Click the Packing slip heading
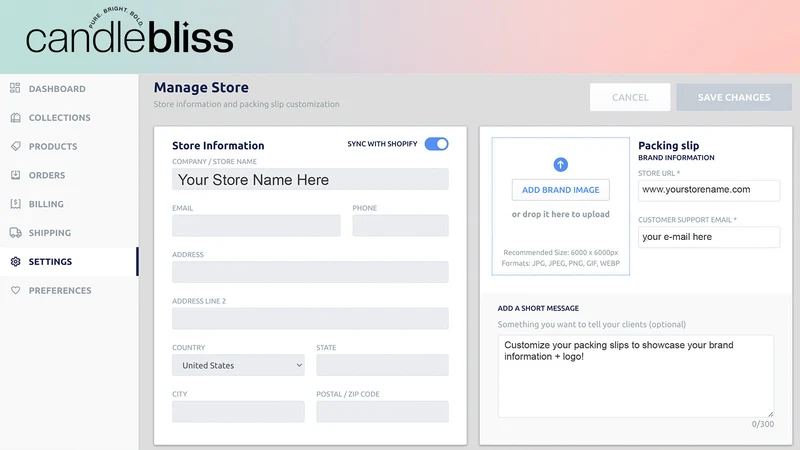This screenshot has width=800, height=450. pos(668,145)
